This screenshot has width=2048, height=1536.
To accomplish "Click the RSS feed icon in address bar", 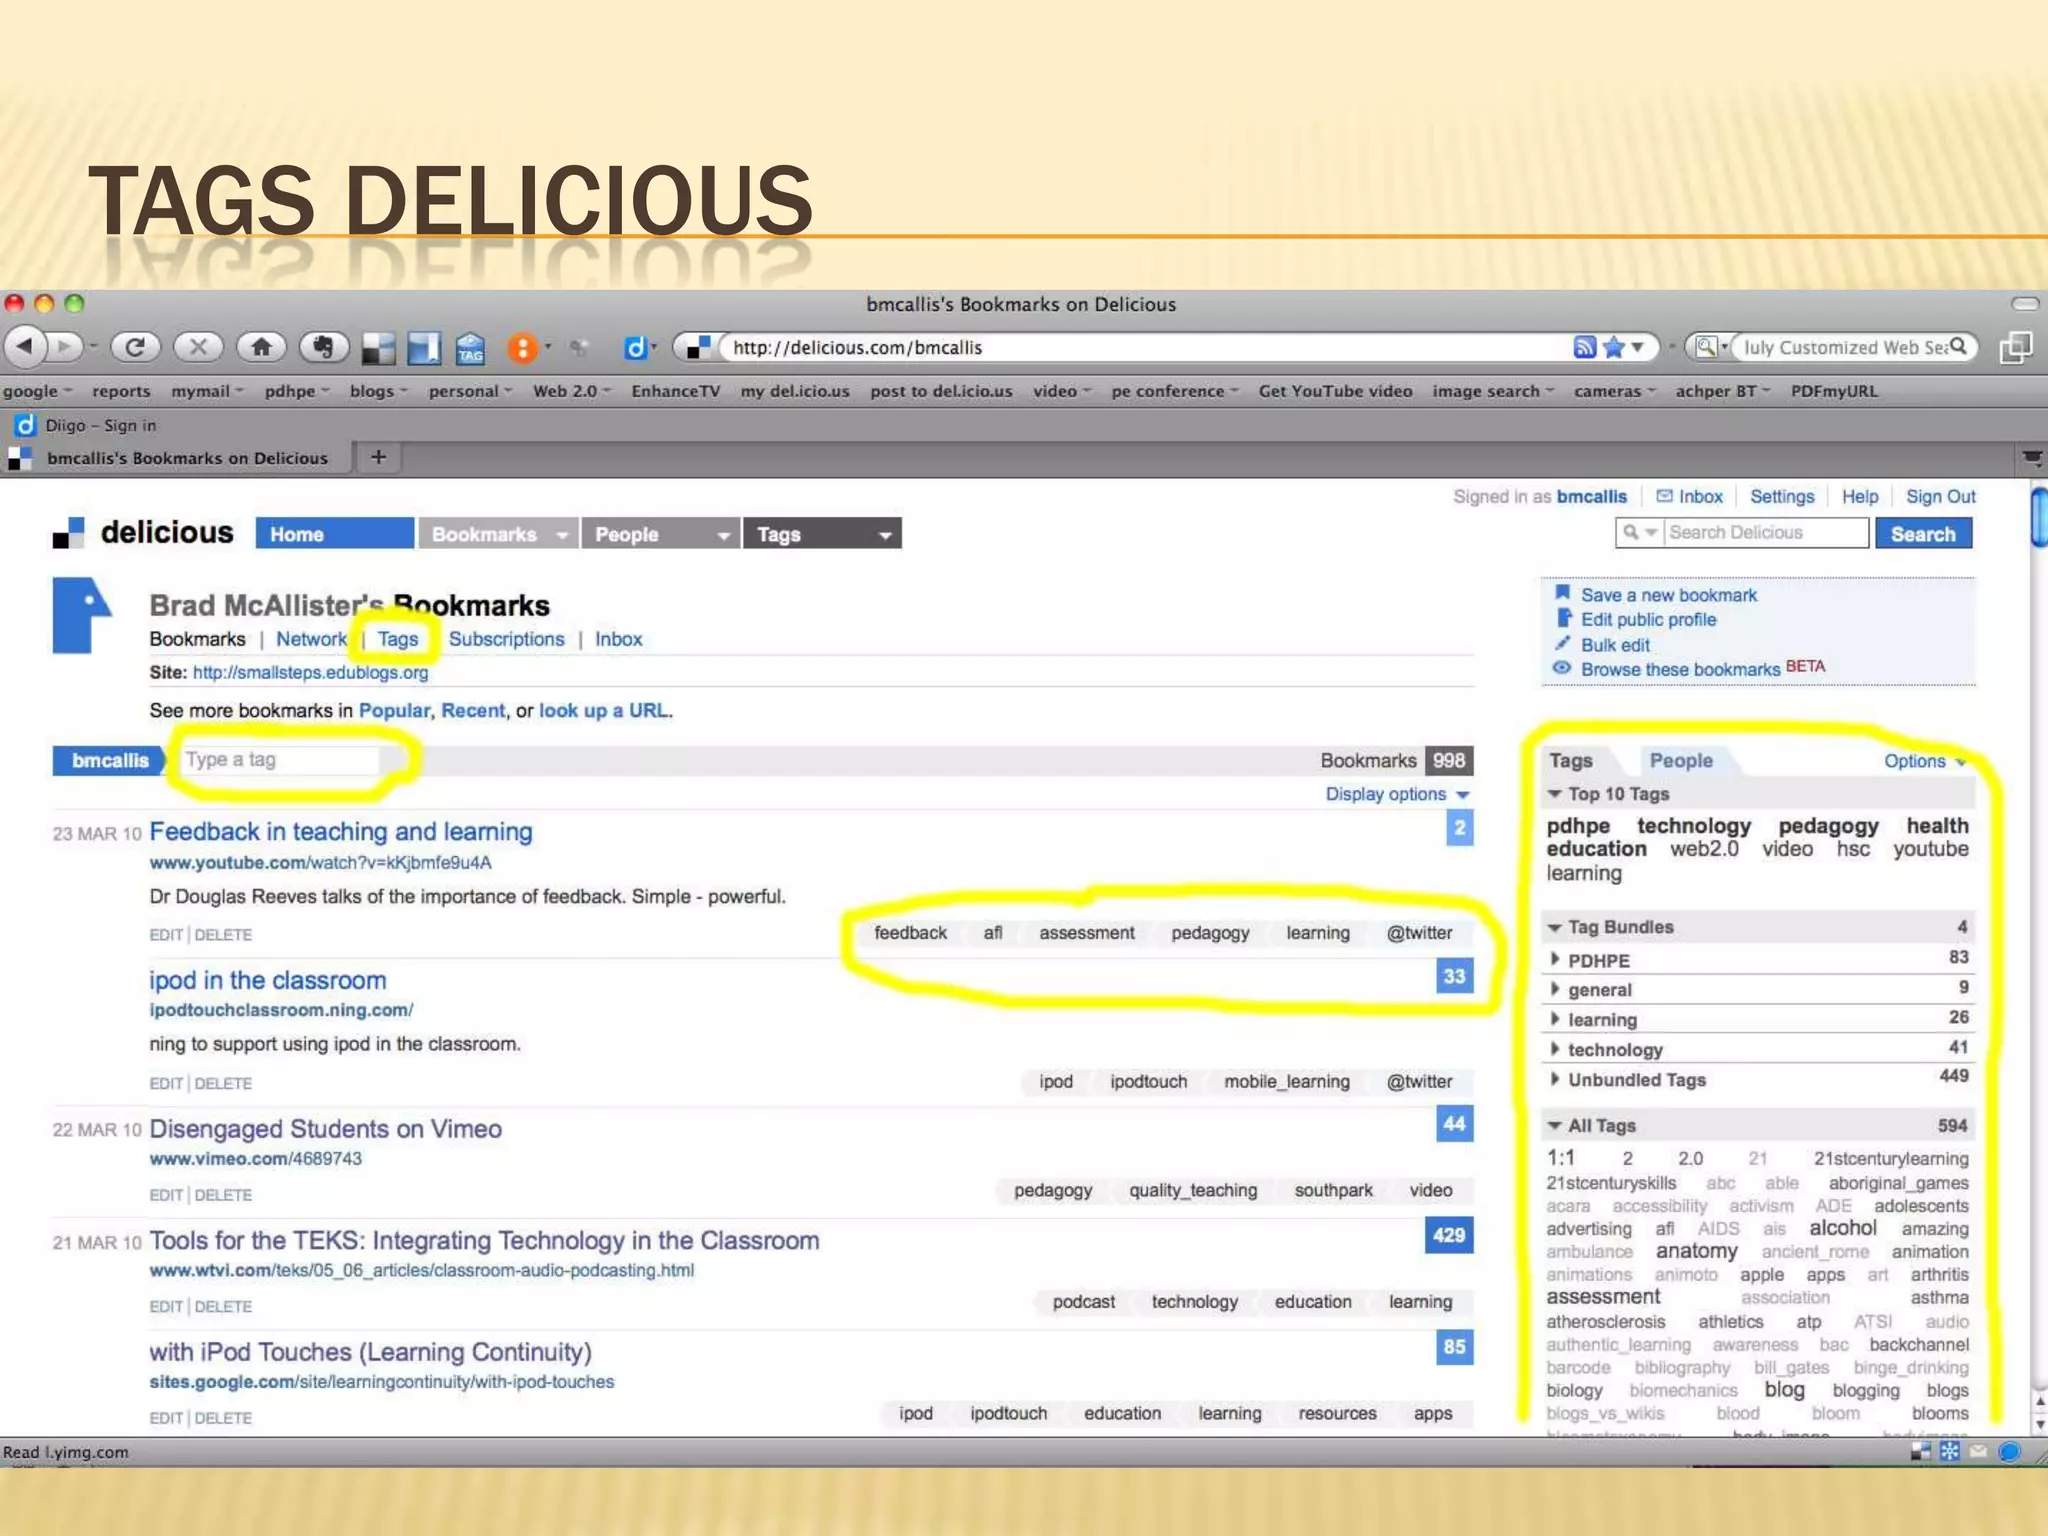I will (x=1584, y=347).
